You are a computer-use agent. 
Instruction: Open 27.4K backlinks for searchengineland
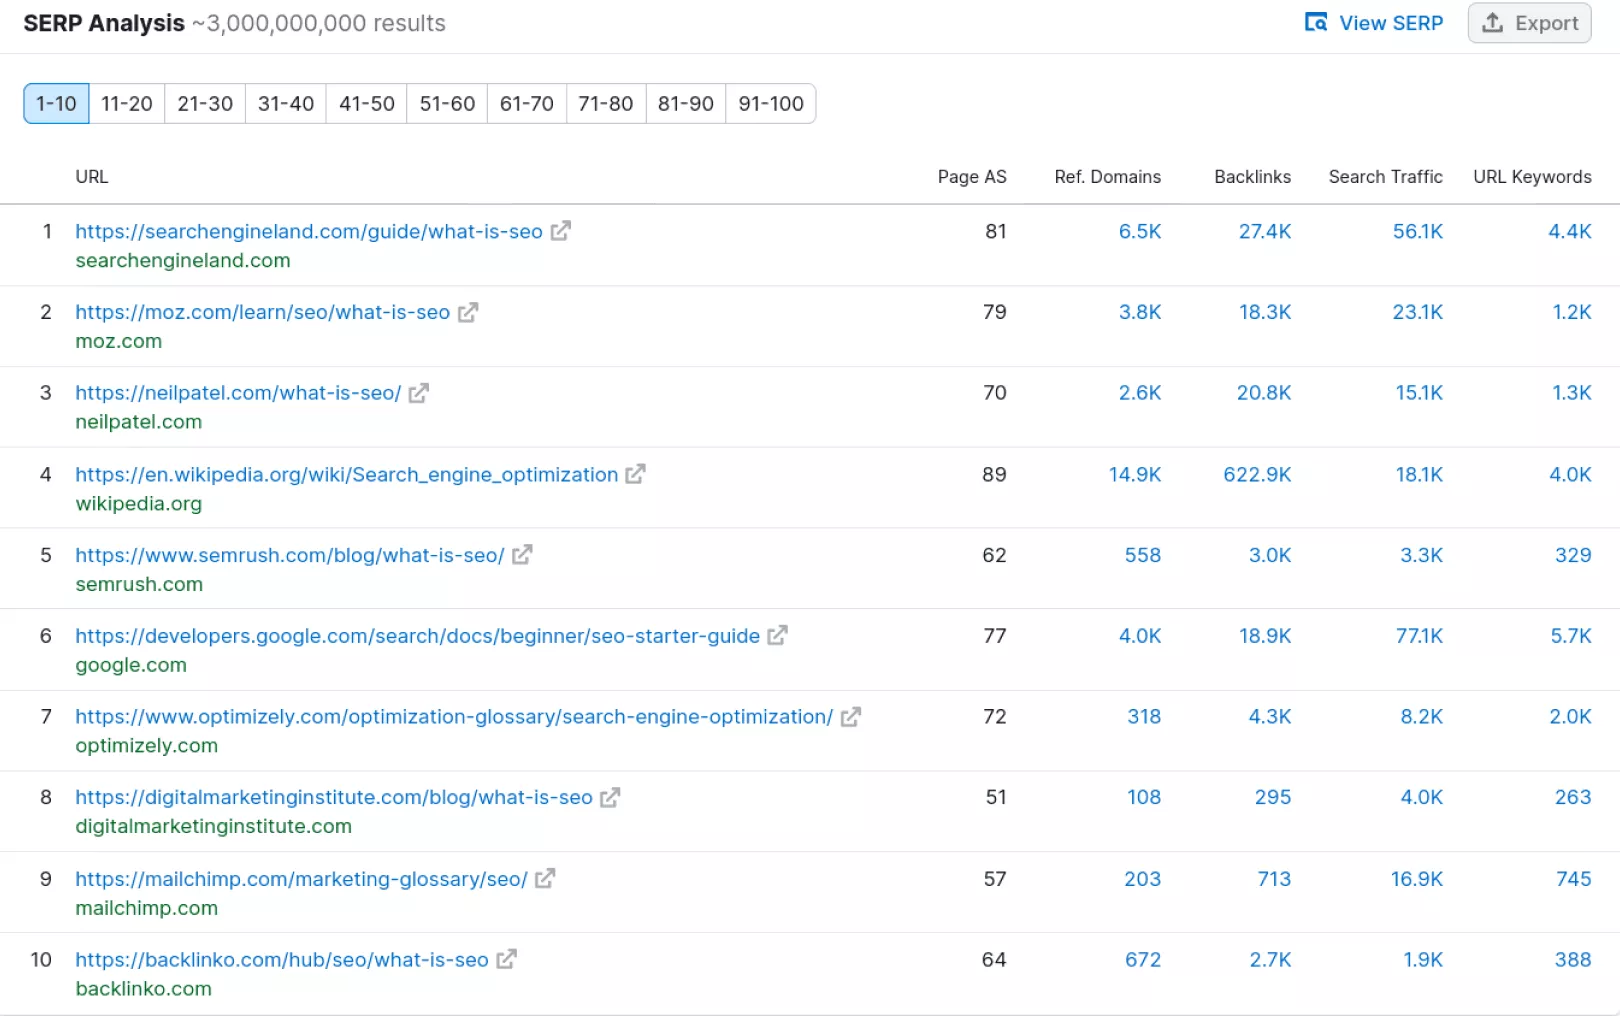point(1265,231)
